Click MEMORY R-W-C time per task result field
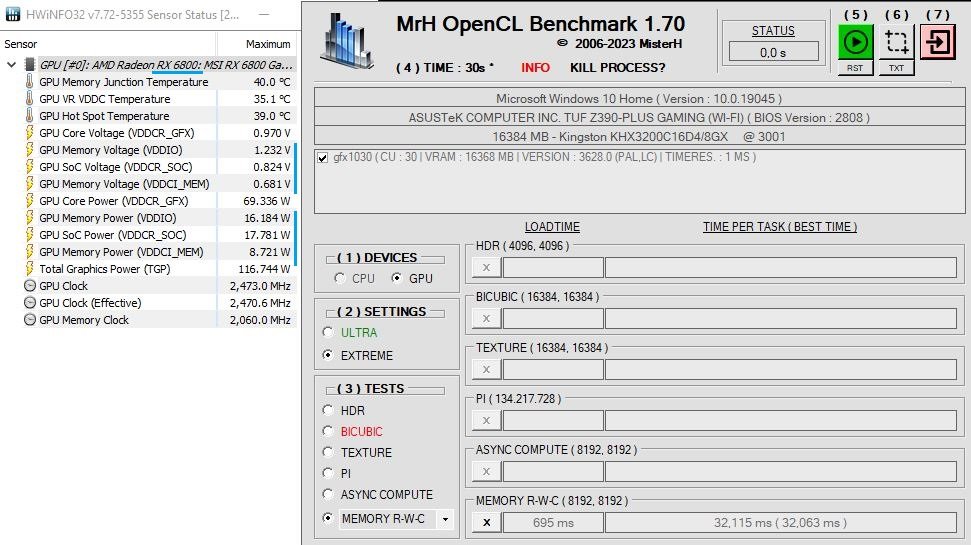The width and height of the screenshot is (971, 545). tap(780, 523)
